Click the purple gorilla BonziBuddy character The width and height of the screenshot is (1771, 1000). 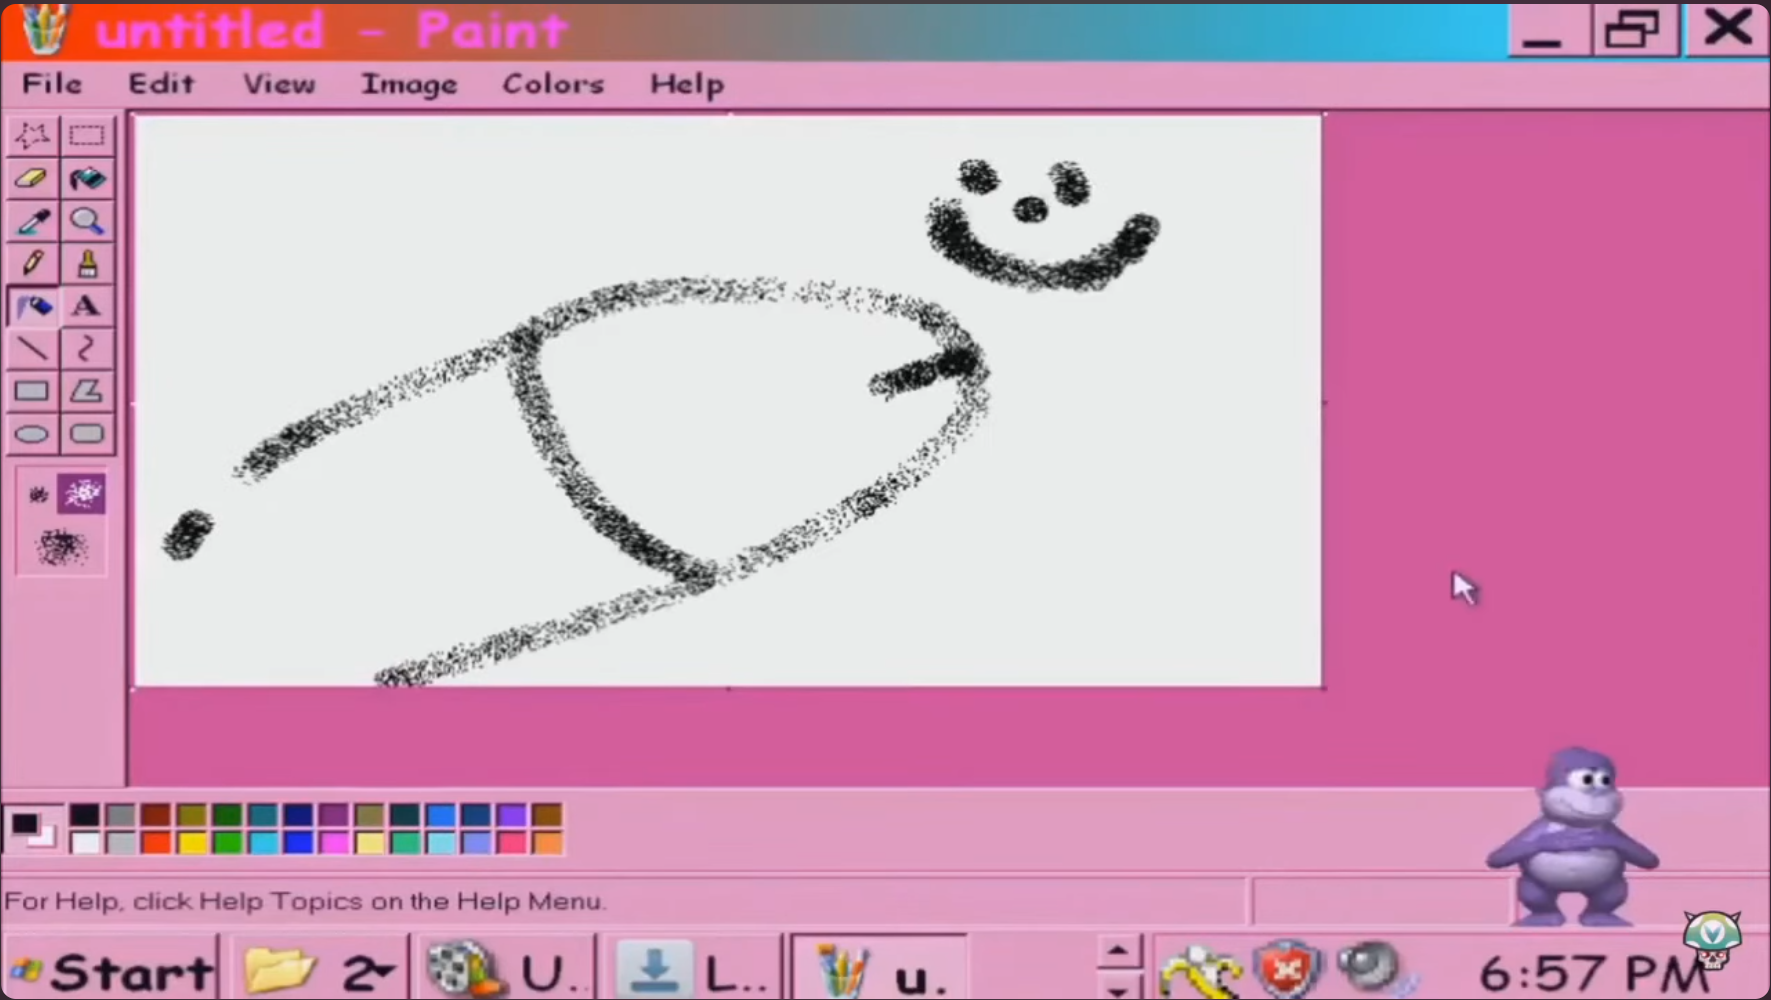[x=1572, y=835]
